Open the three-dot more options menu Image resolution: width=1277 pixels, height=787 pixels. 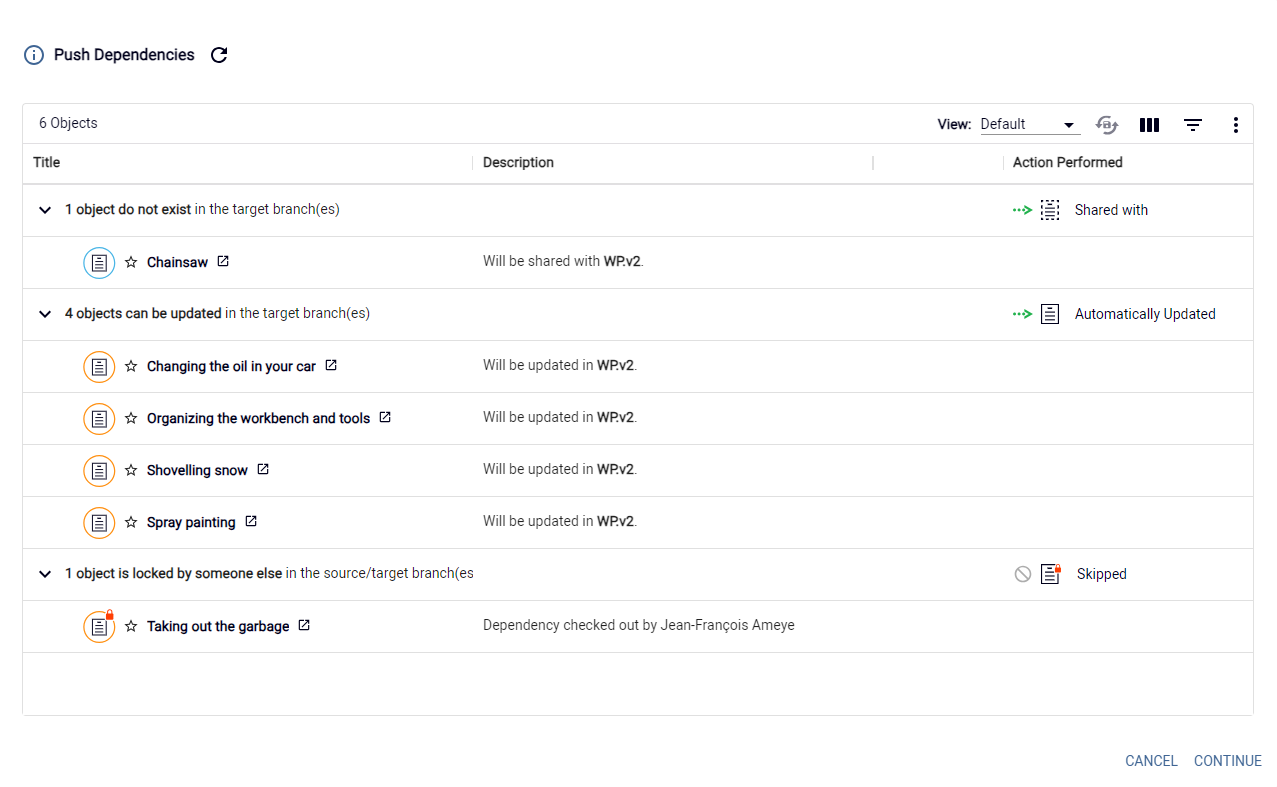point(1236,125)
